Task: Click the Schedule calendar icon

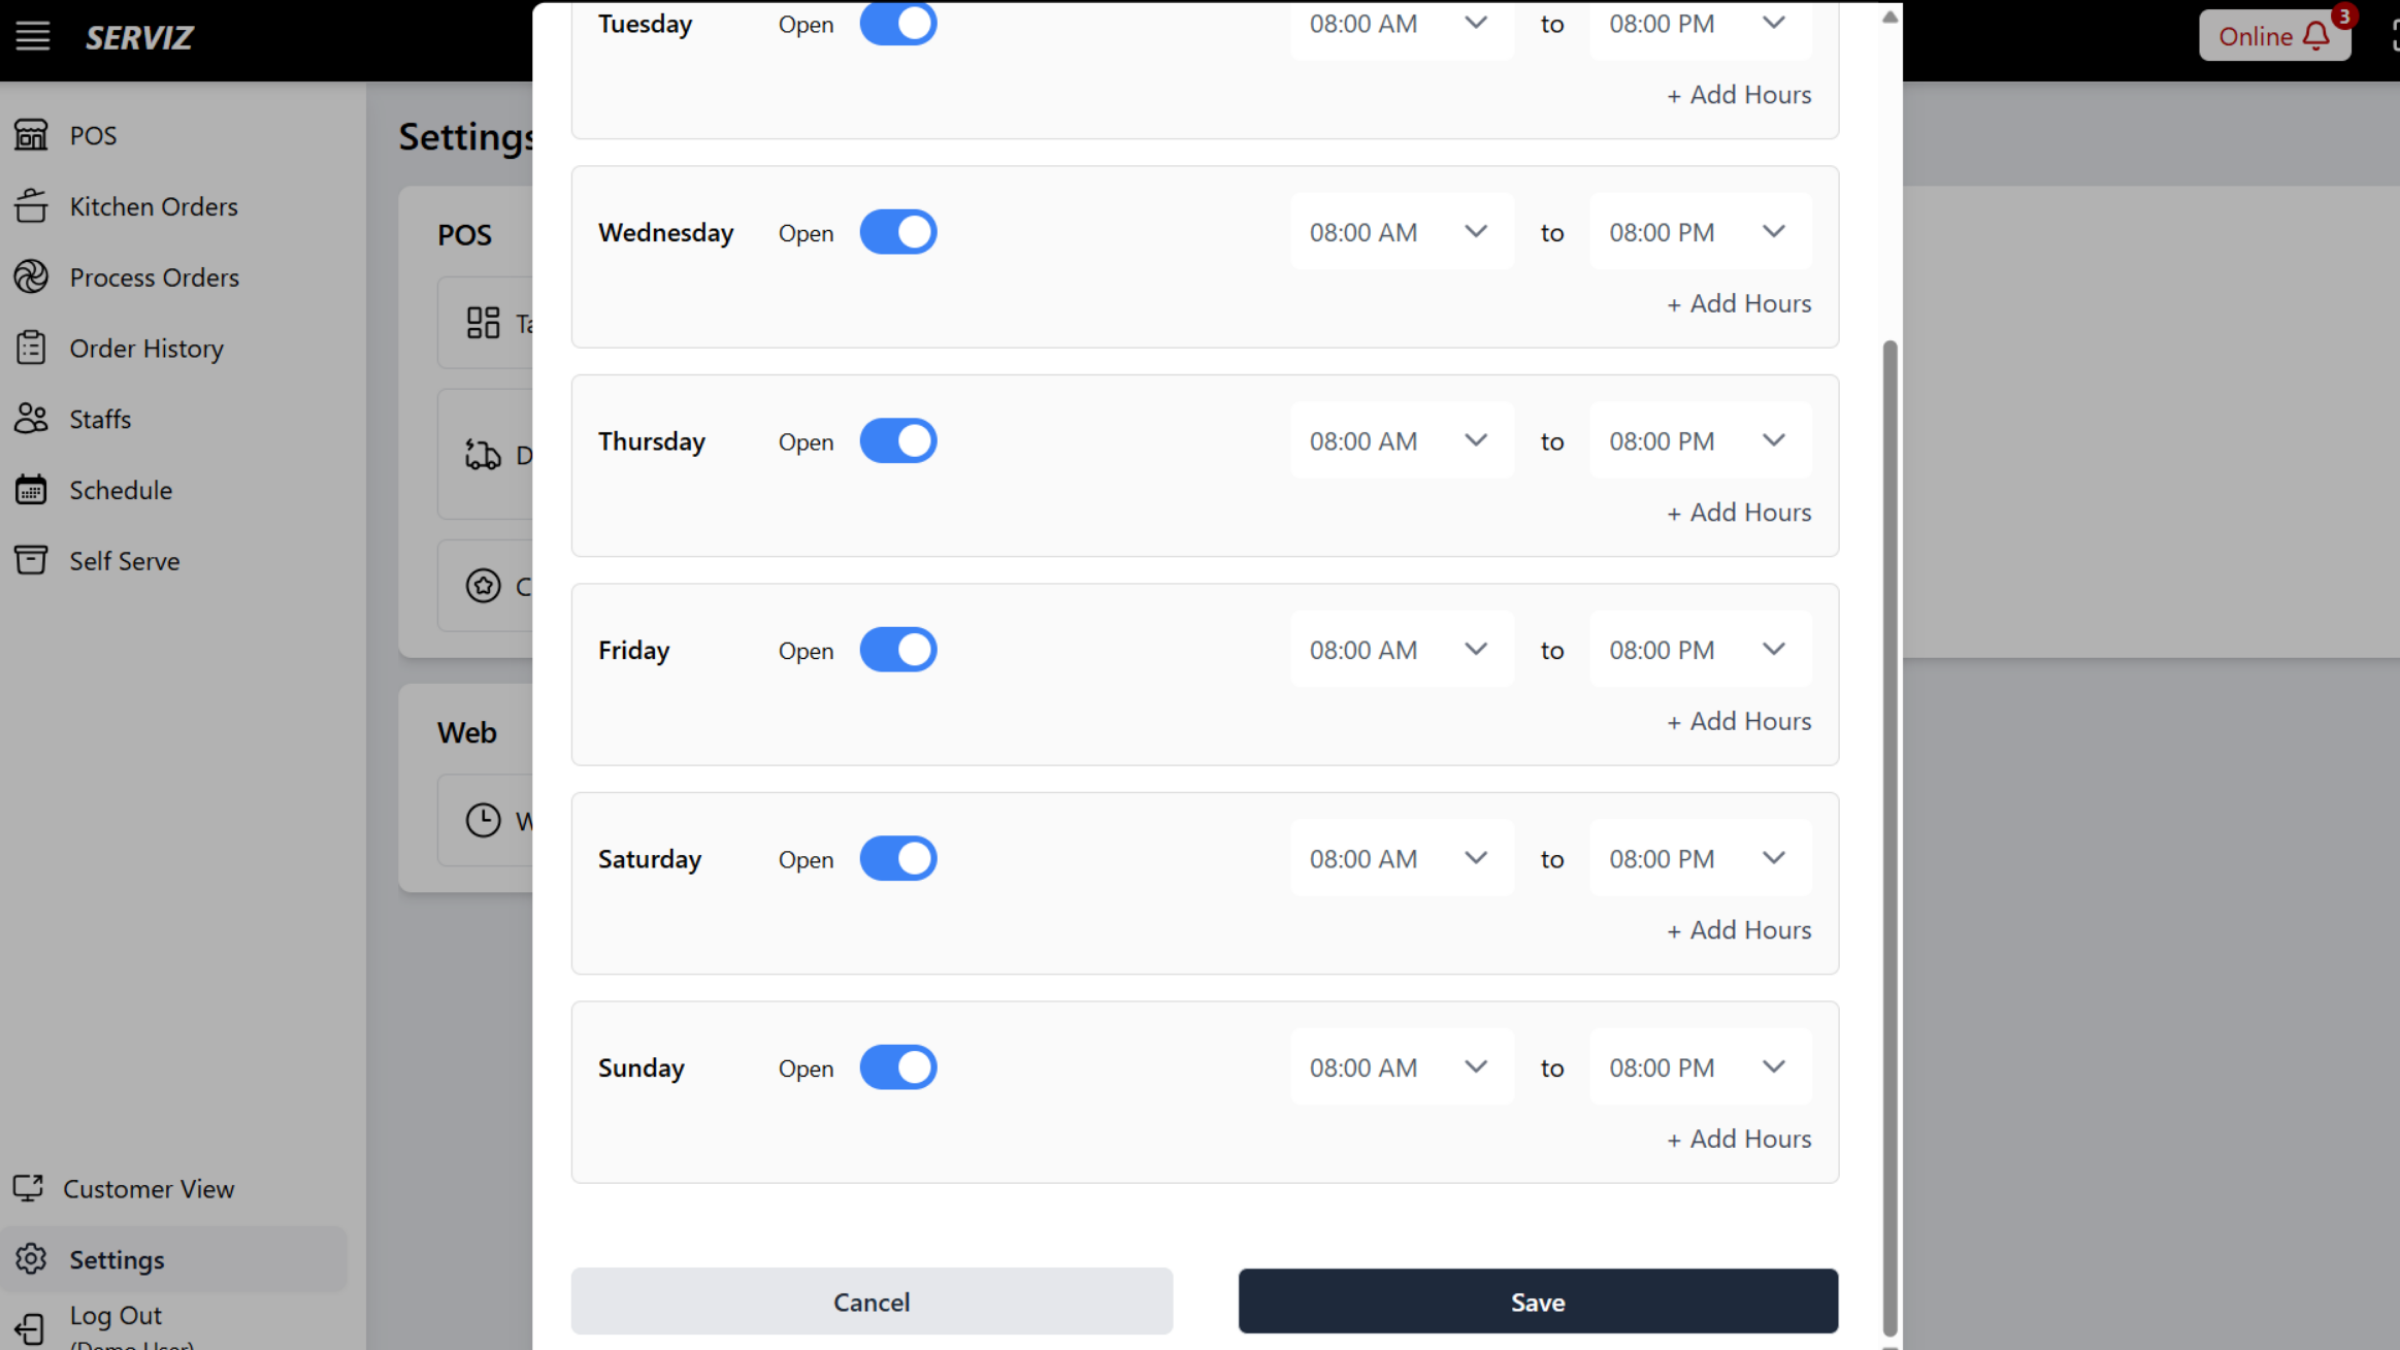Action: click(x=31, y=490)
